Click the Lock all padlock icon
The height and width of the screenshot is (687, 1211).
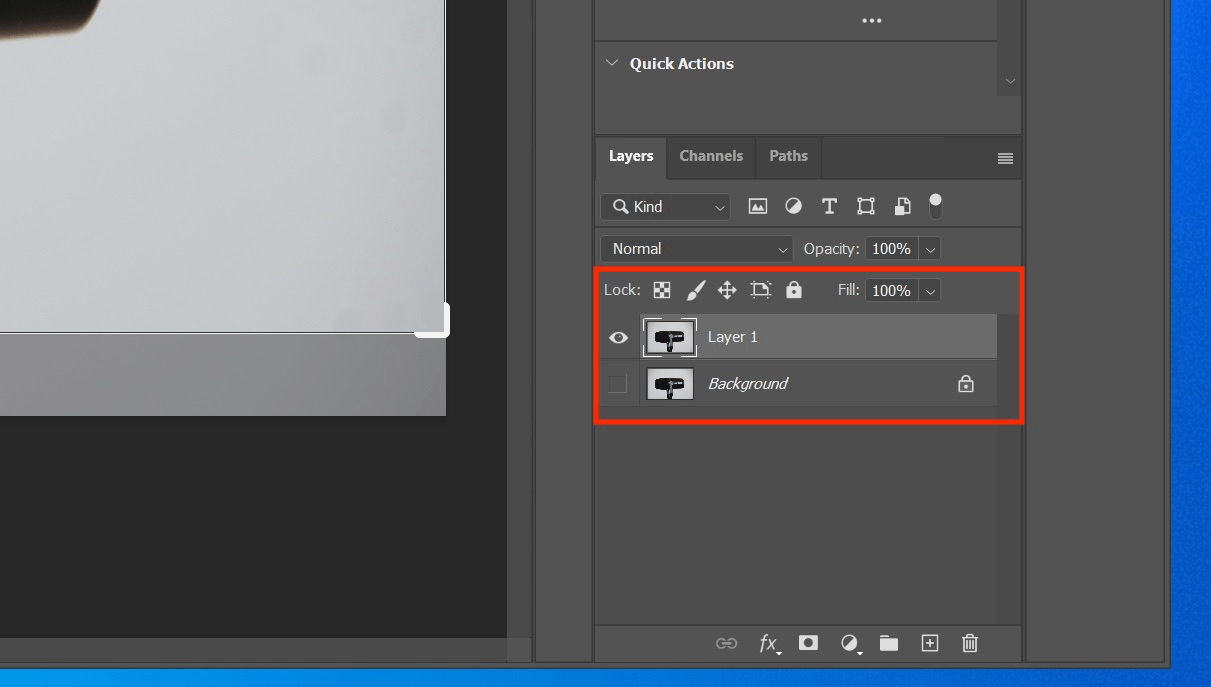[x=794, y=290]
